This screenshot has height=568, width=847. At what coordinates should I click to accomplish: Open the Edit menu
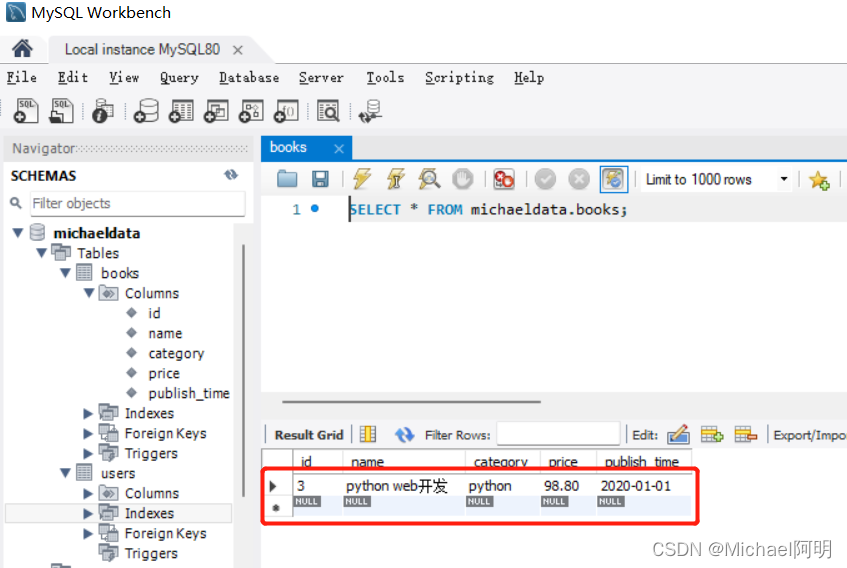click(73, 77)
